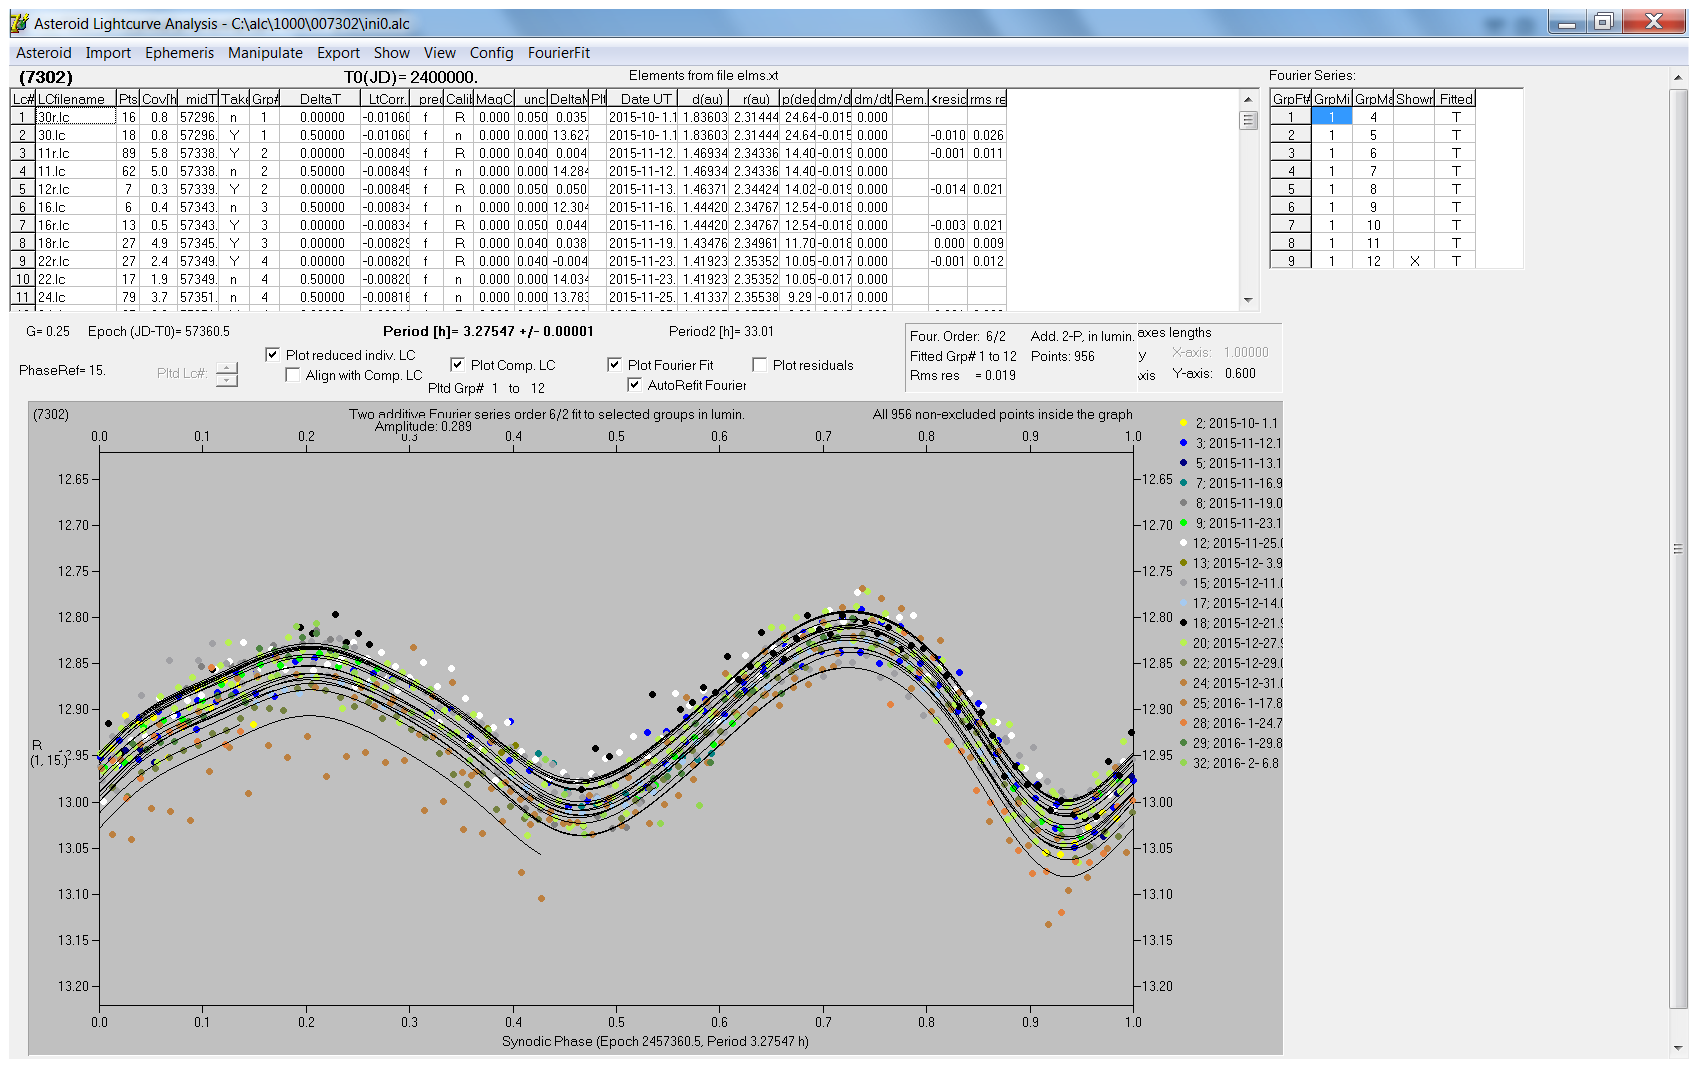
Task: Open the Import menu
Action: tap(108, 53)
